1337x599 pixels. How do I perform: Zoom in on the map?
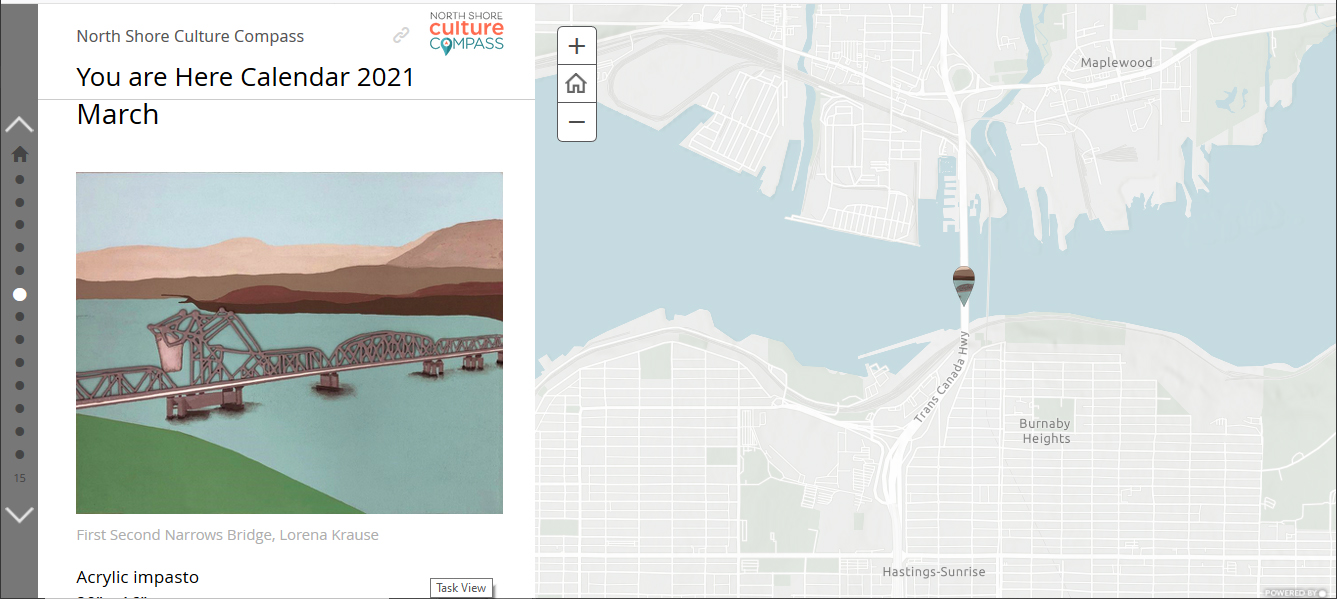(577, 46)
